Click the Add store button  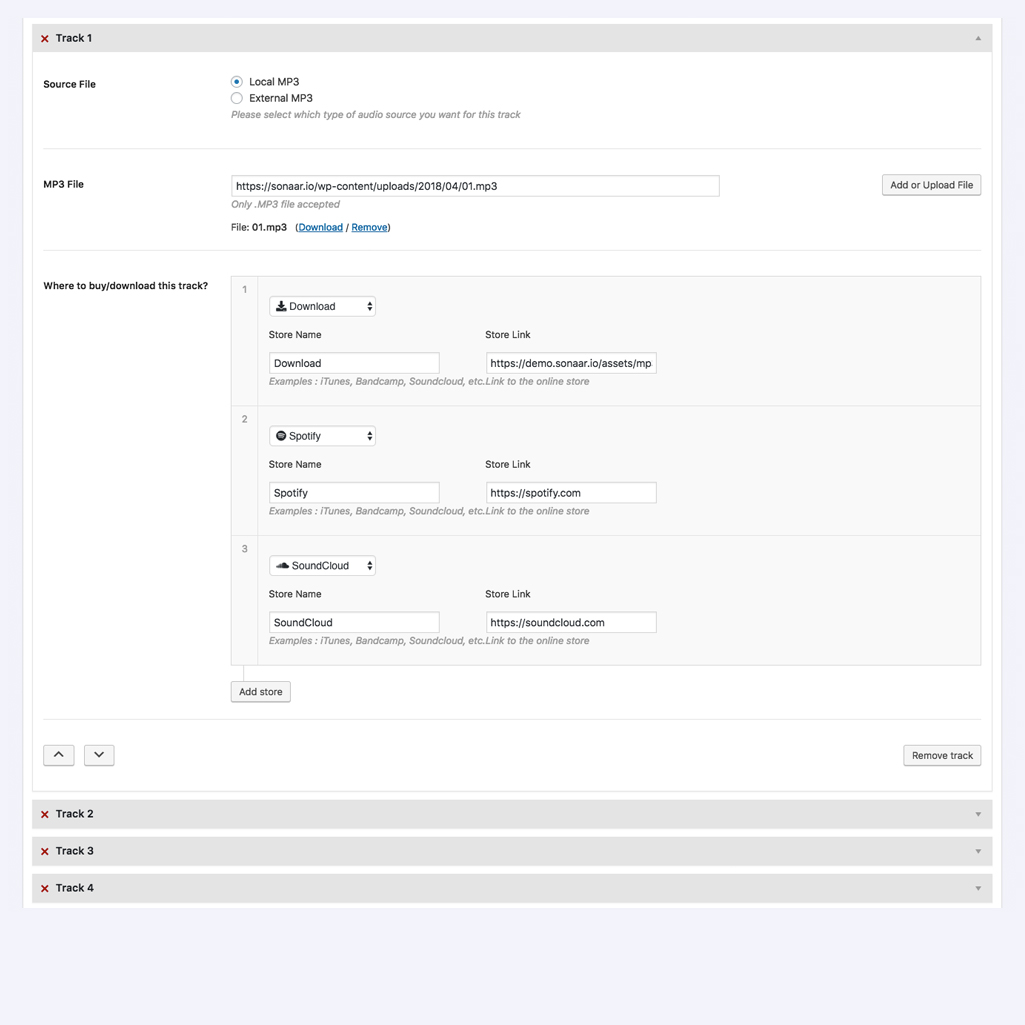click(x=260, y=691)
